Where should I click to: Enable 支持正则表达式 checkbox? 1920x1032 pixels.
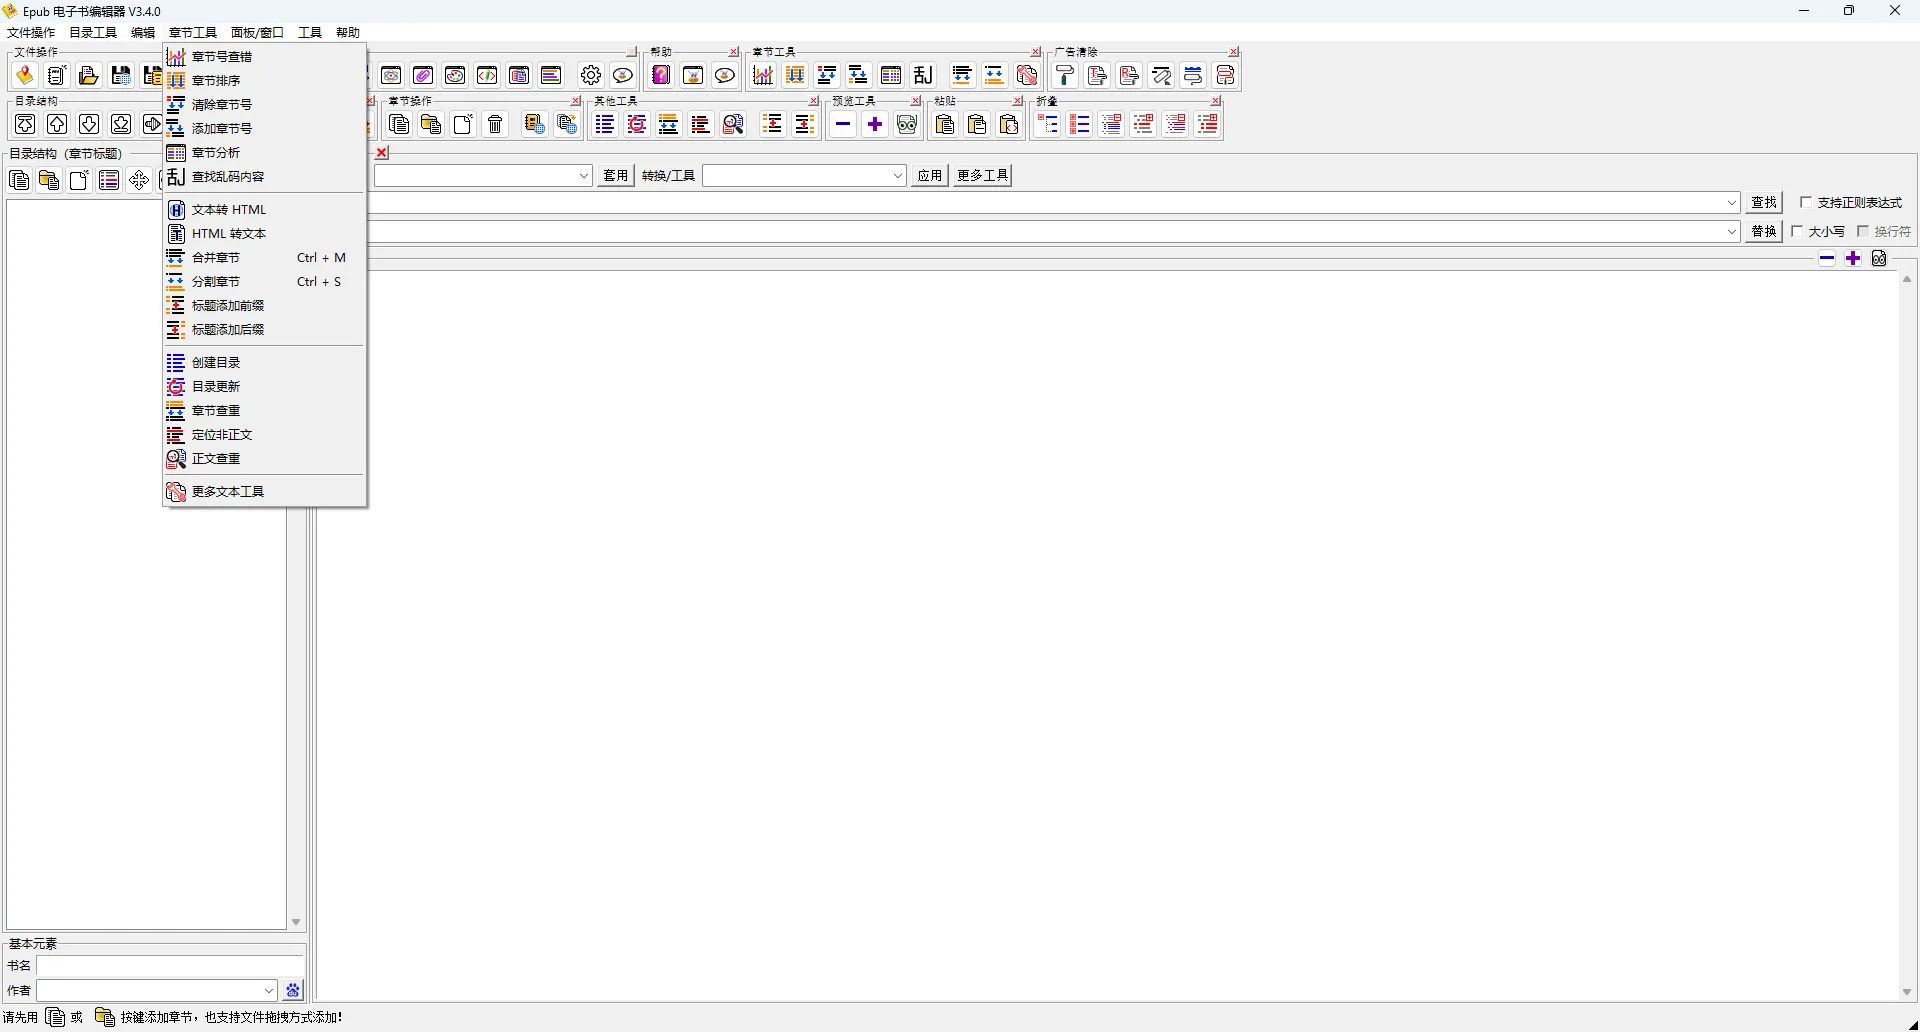[1806, 202]
